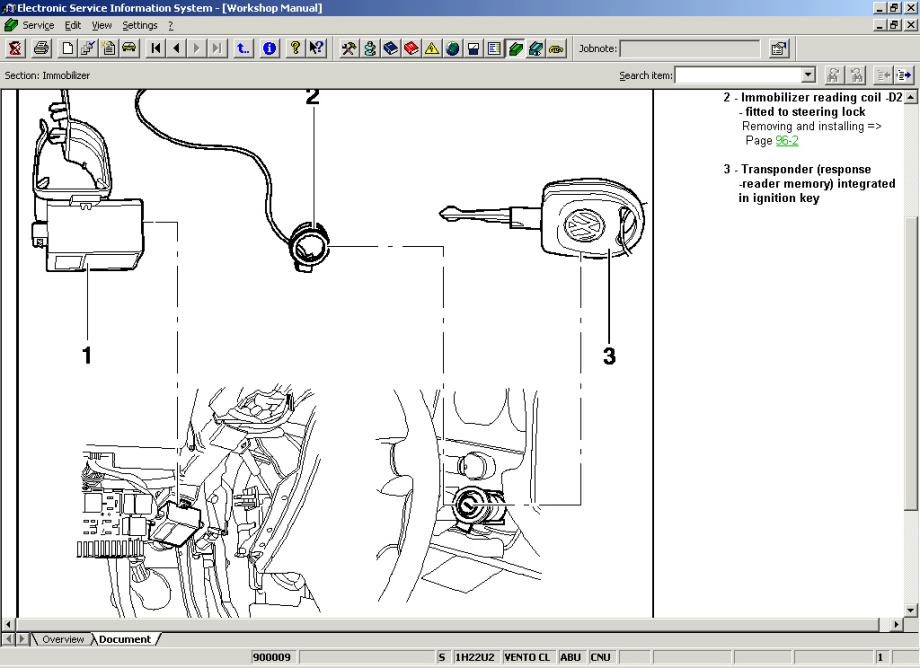Click the hammer and wrench tools icon

347,48
